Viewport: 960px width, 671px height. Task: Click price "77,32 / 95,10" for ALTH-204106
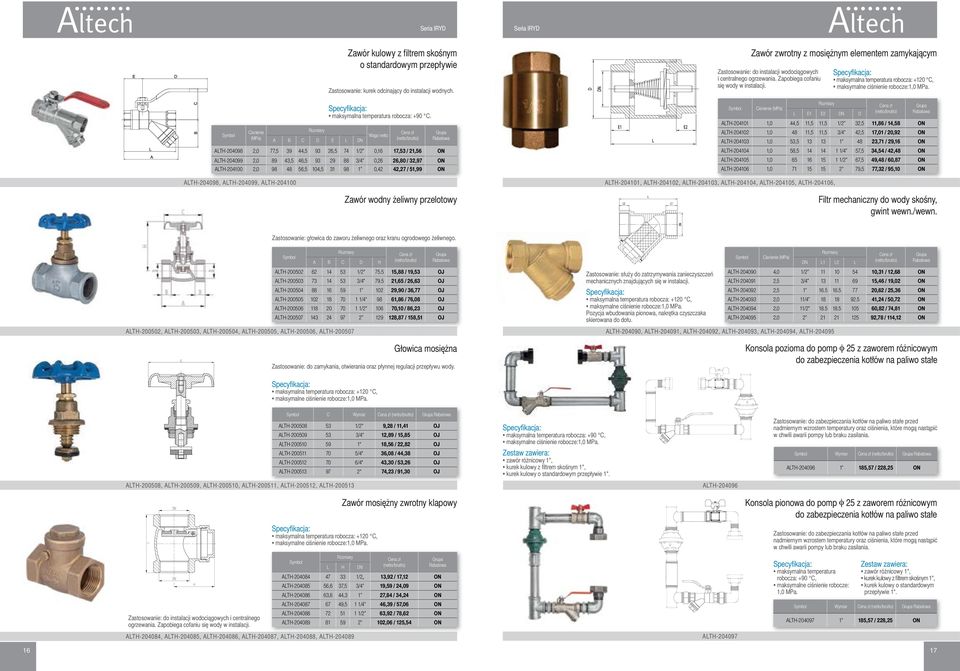(885, 169)
